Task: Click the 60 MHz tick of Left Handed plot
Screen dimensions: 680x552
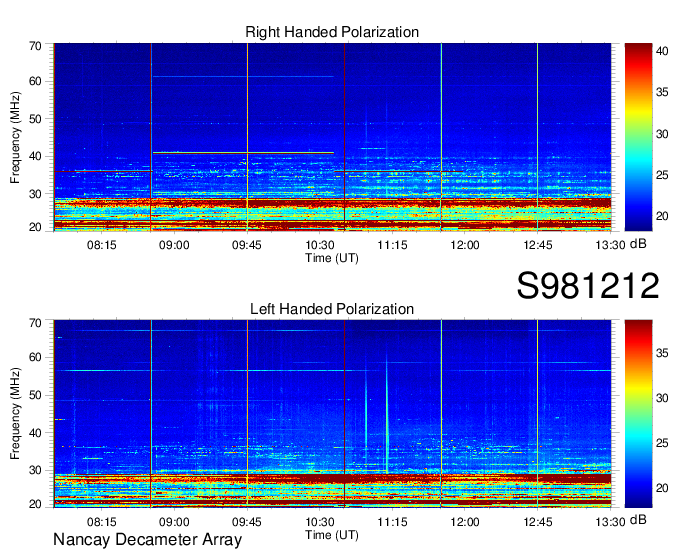Action: [x=36, y=357]
